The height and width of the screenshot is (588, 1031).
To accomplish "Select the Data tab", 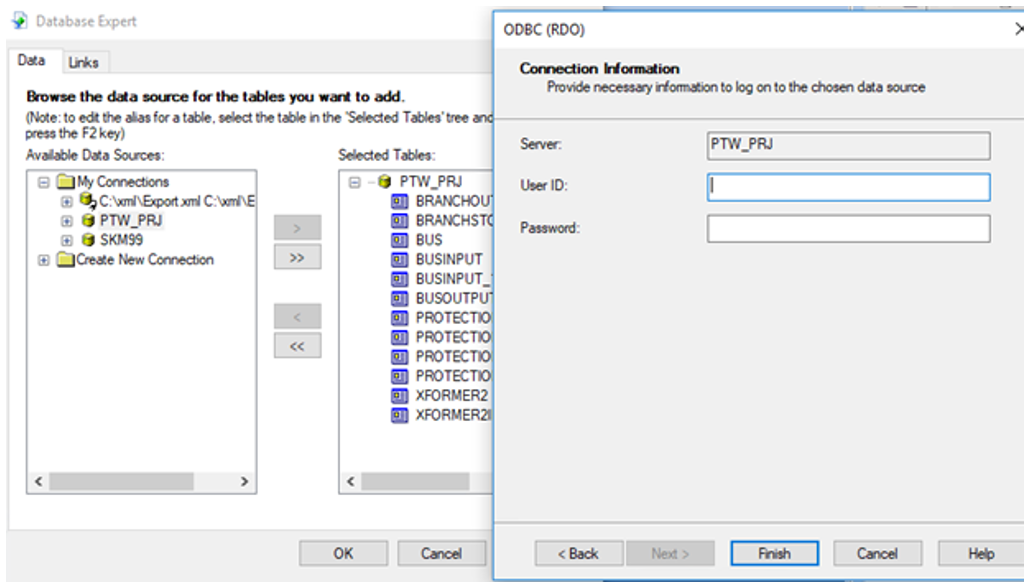I will [x=32, y=61].
